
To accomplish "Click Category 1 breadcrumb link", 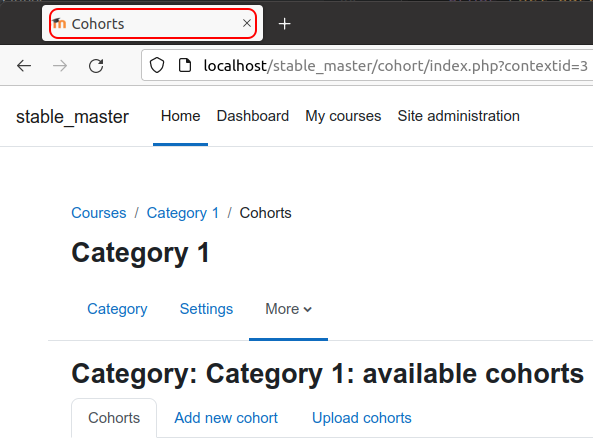I will [183, 213].
